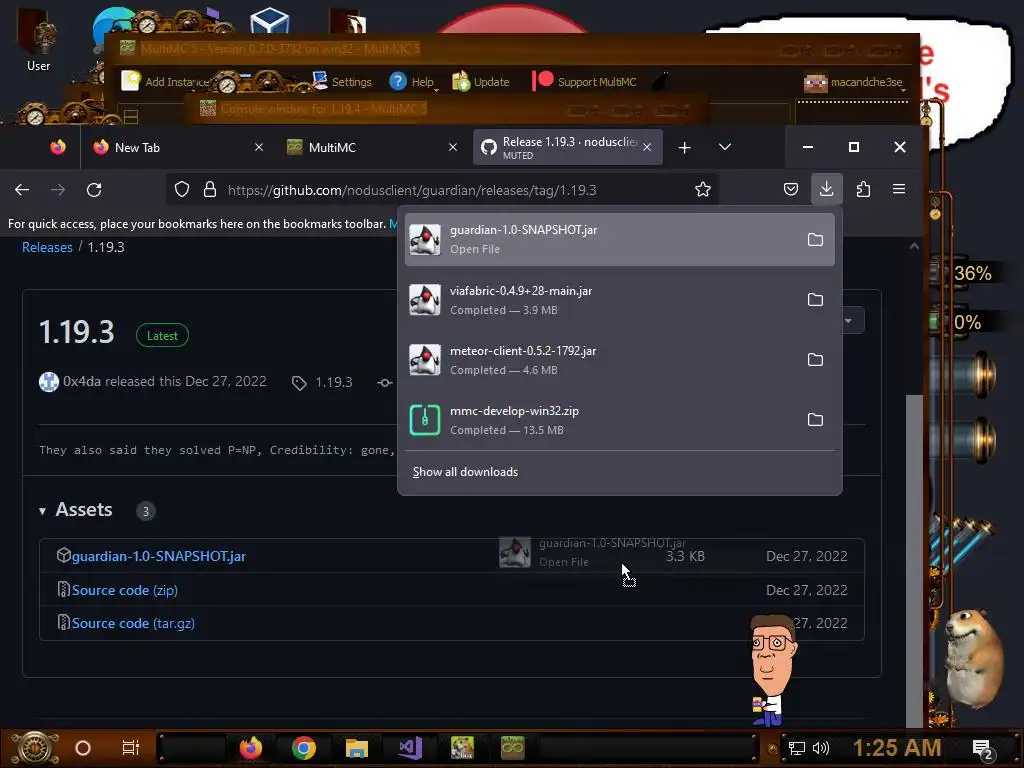Bookmark this page with star icon

point(703,189)
